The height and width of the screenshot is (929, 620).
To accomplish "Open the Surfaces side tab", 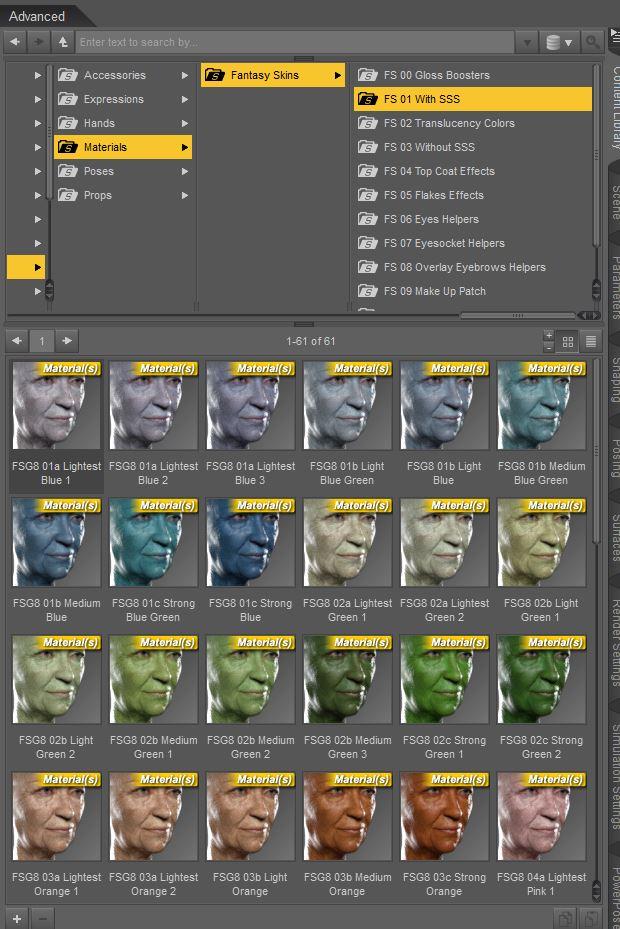I will [615, 537].
